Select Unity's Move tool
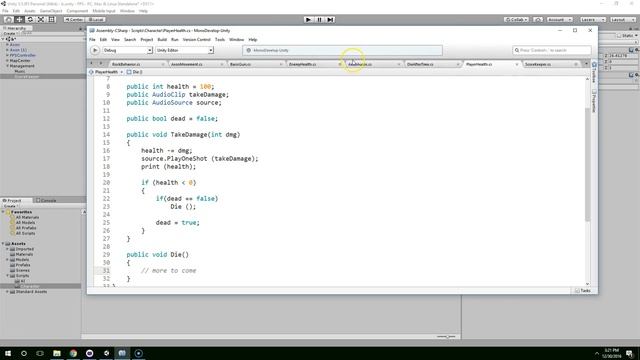Screen dimensions: 640x360 [19, 20]
